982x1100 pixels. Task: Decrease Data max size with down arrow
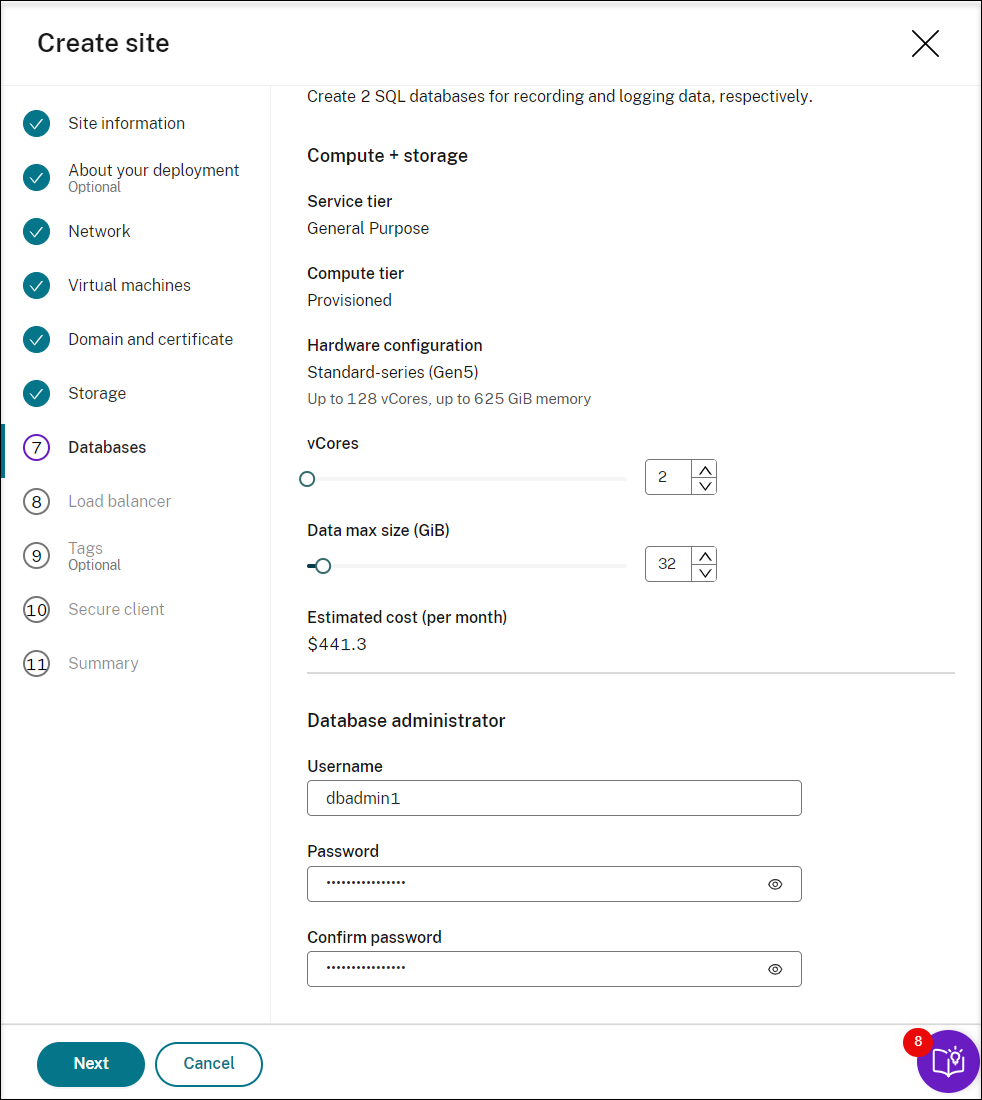click(x=705, y=573)
